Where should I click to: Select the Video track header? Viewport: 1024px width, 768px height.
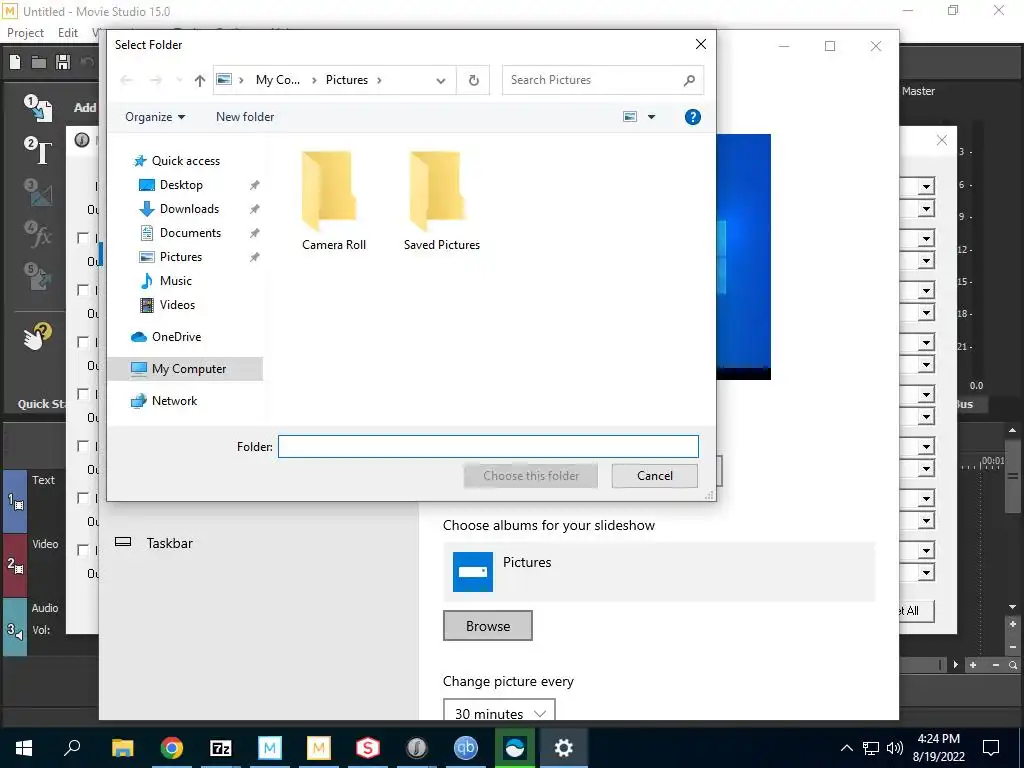[x=34, y=566]
